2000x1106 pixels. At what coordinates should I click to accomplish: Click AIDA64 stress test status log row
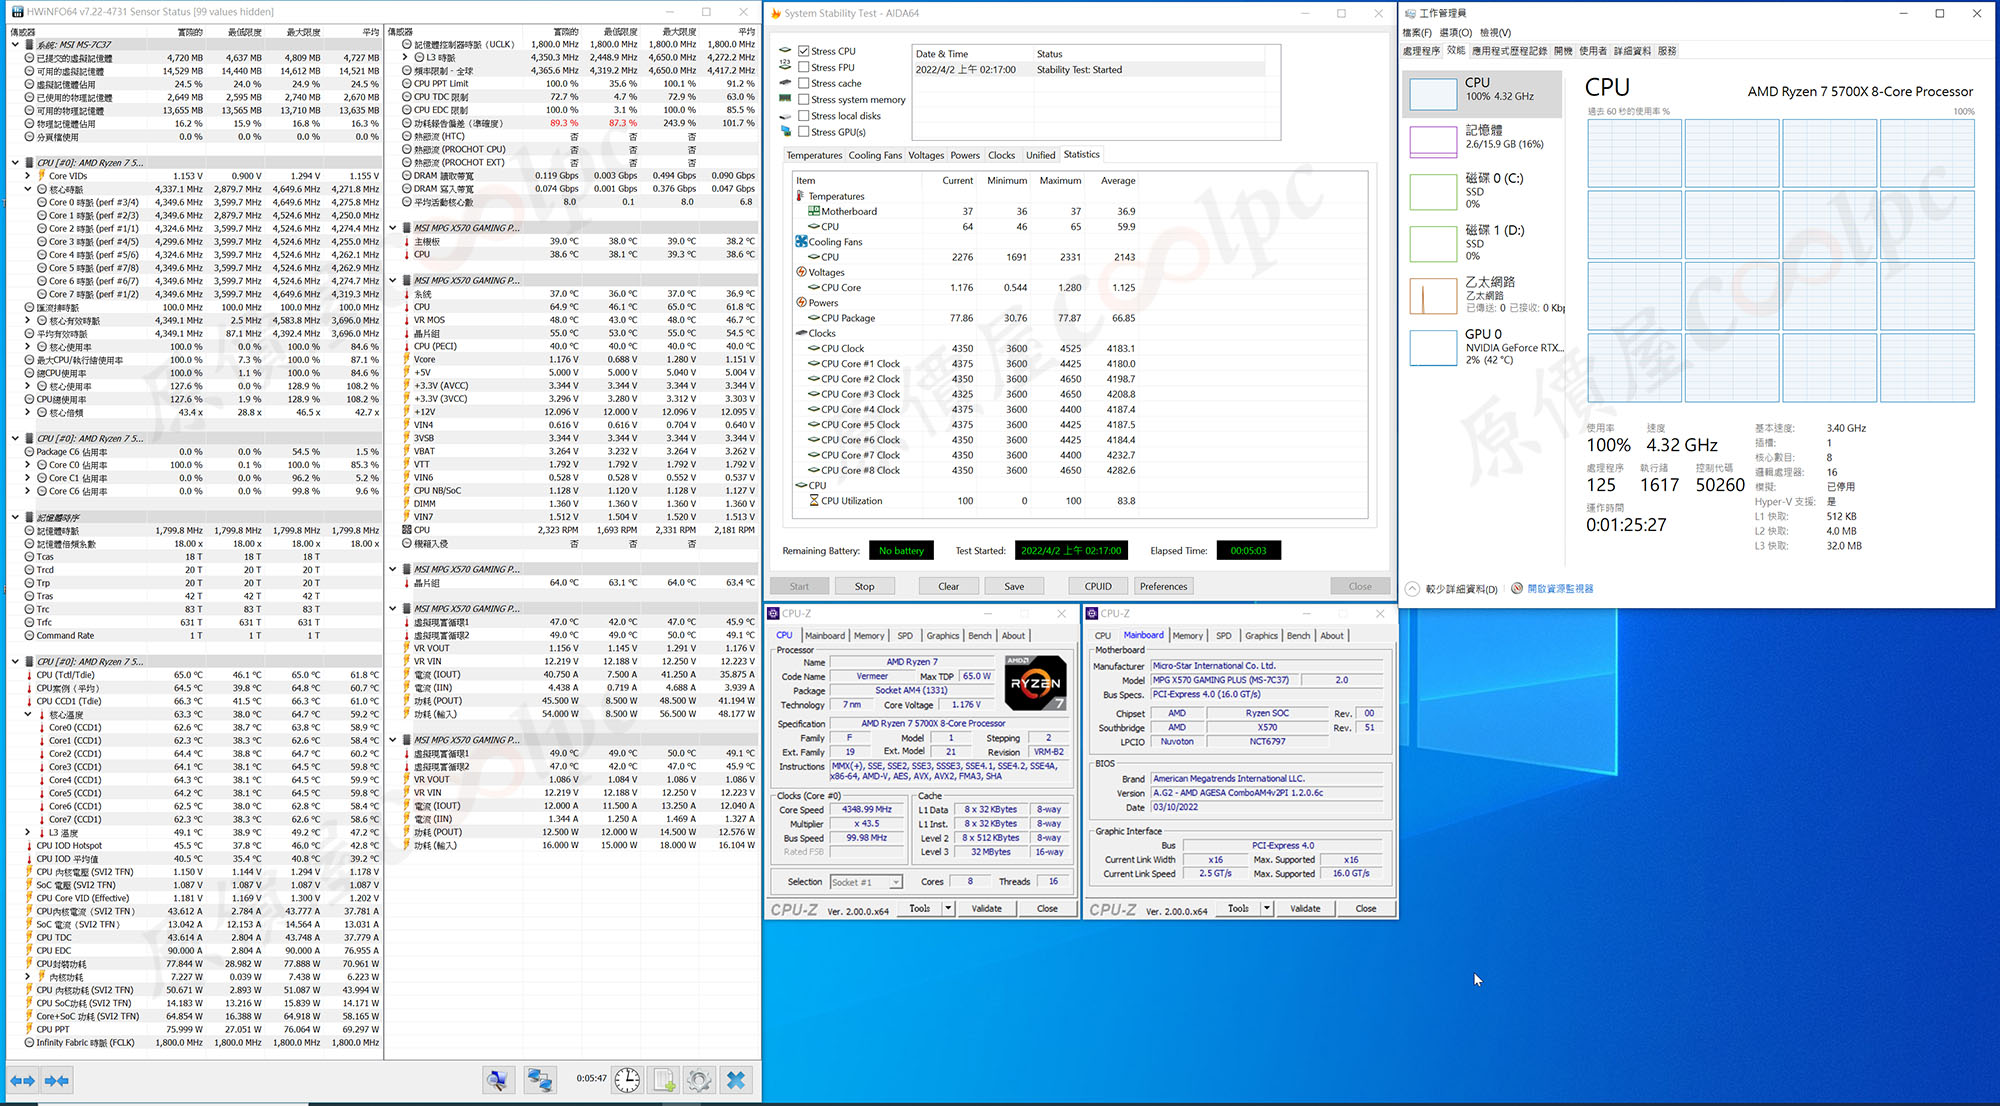coord(1088,70)
